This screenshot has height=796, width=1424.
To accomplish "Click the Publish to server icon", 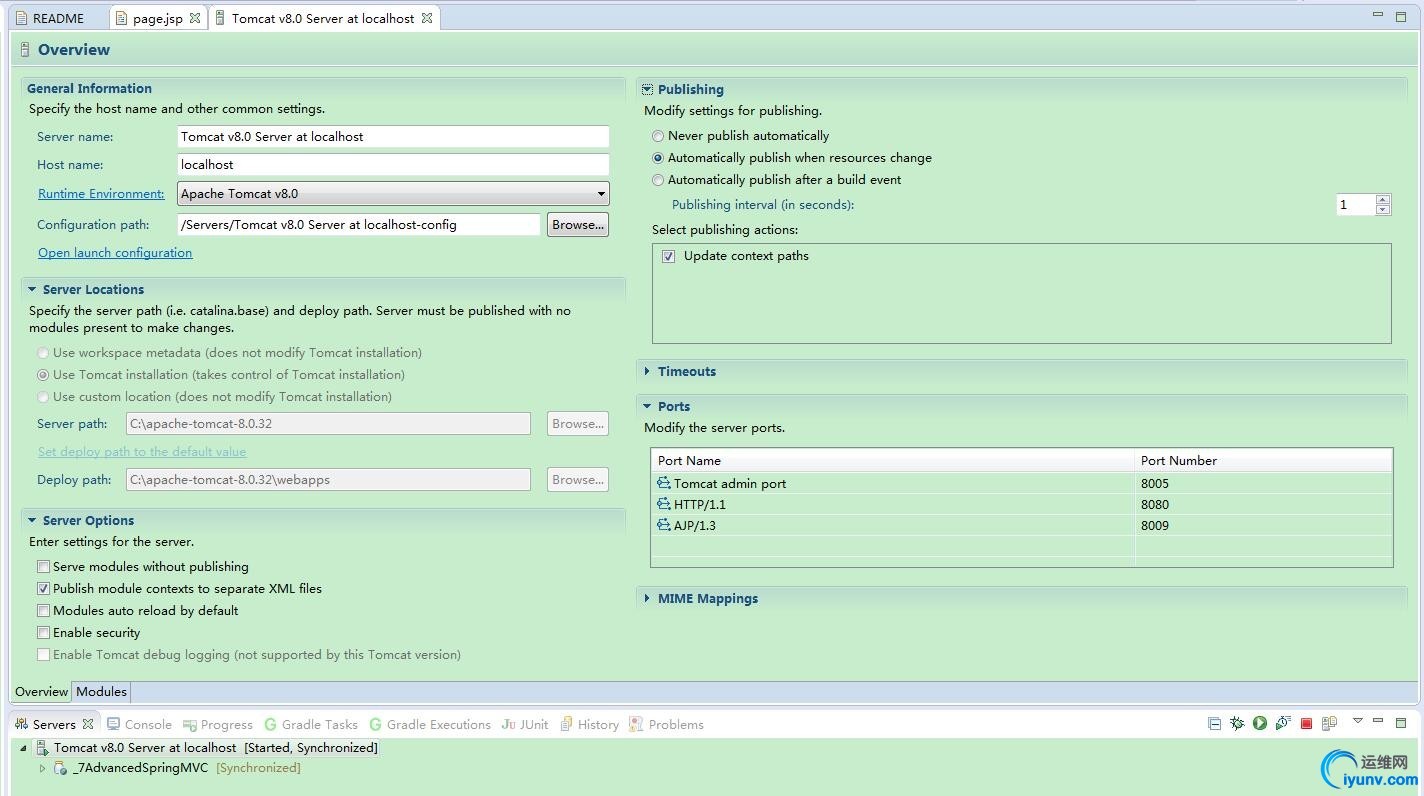I will click(x=1329, y=724).
